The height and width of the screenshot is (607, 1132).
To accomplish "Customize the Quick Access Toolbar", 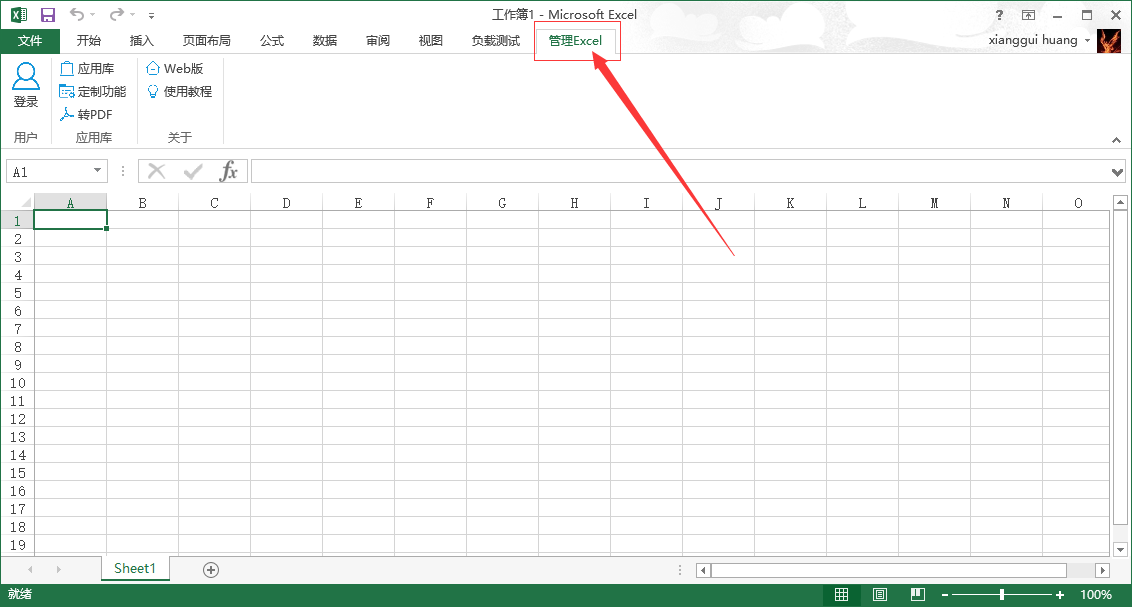I will point(151,15).
